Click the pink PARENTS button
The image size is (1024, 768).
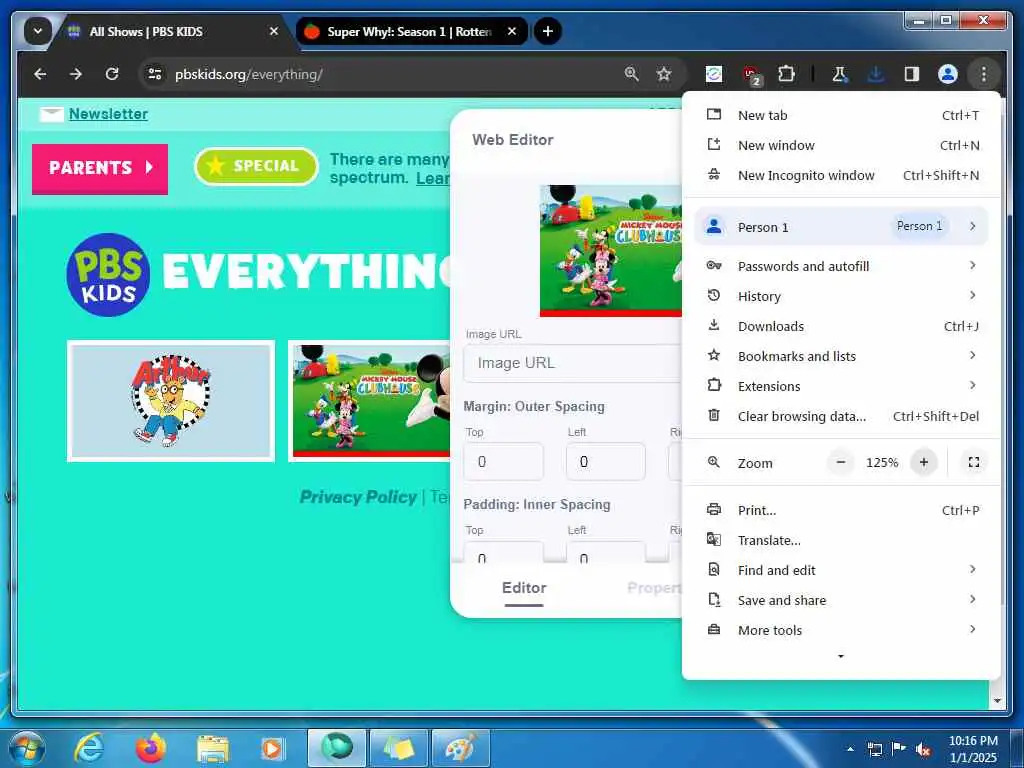click(100, 168)
